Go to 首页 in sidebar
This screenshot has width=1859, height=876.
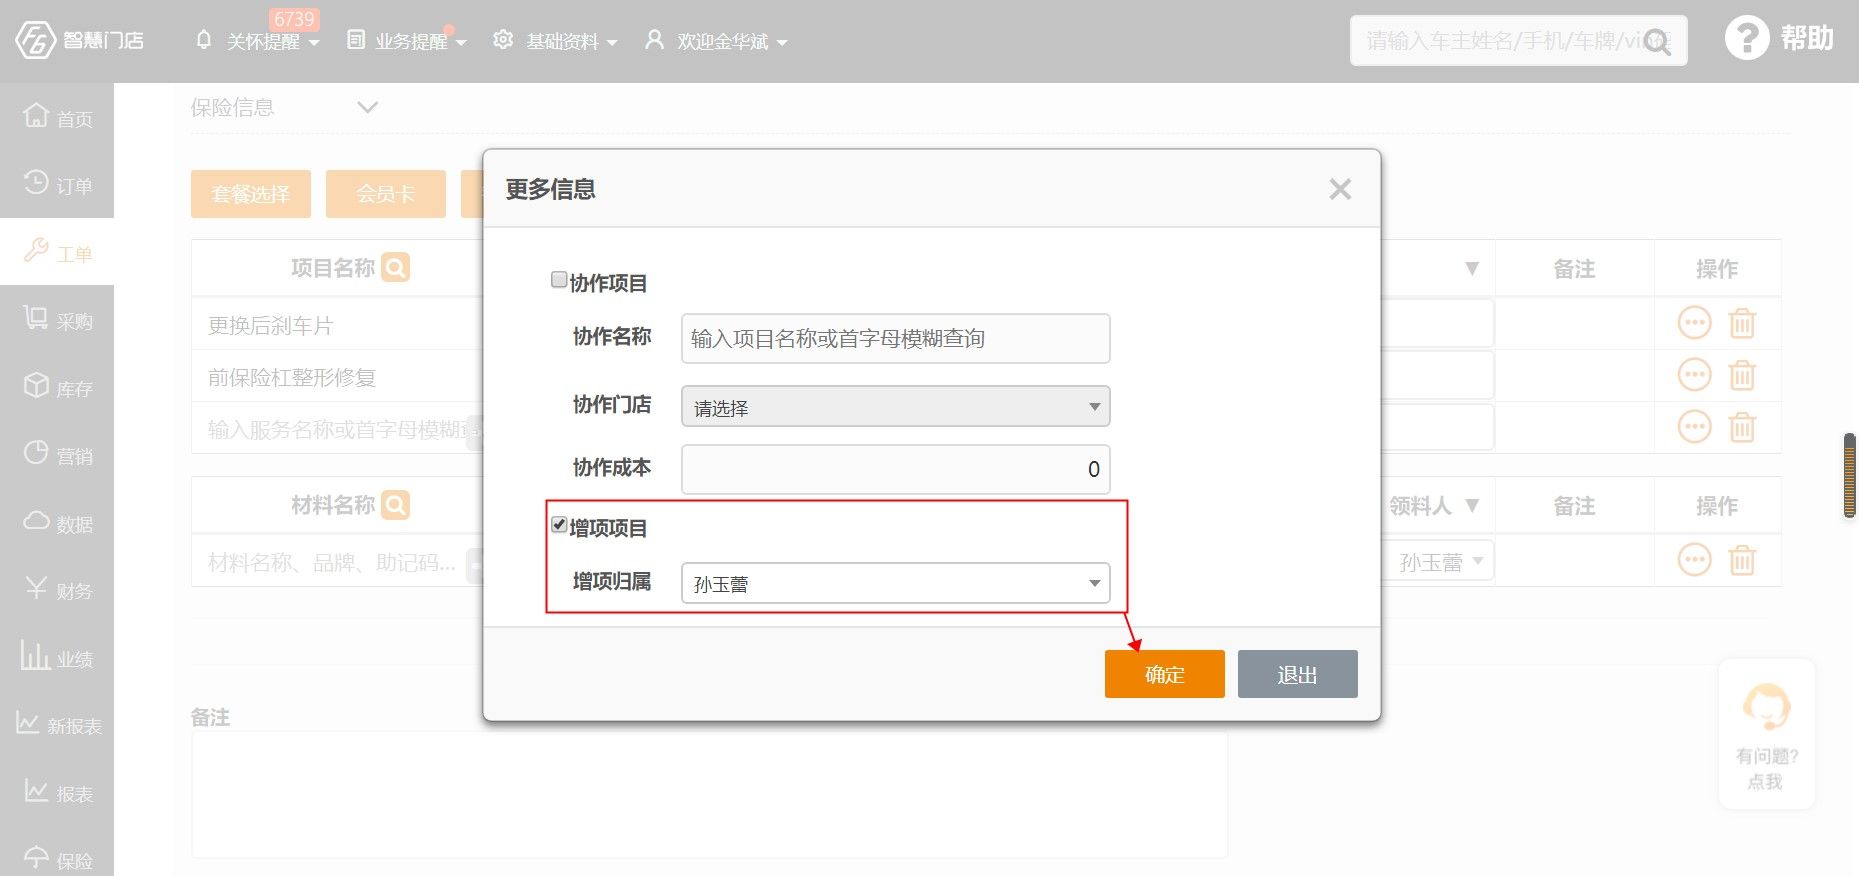point(57,118)
